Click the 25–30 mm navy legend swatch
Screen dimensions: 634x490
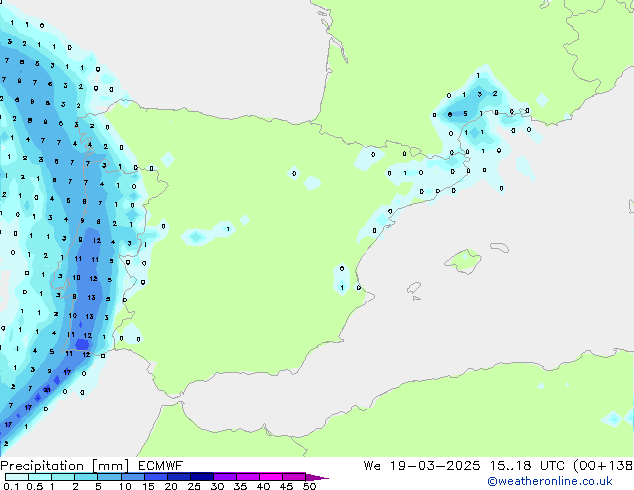tap(201, 477)
